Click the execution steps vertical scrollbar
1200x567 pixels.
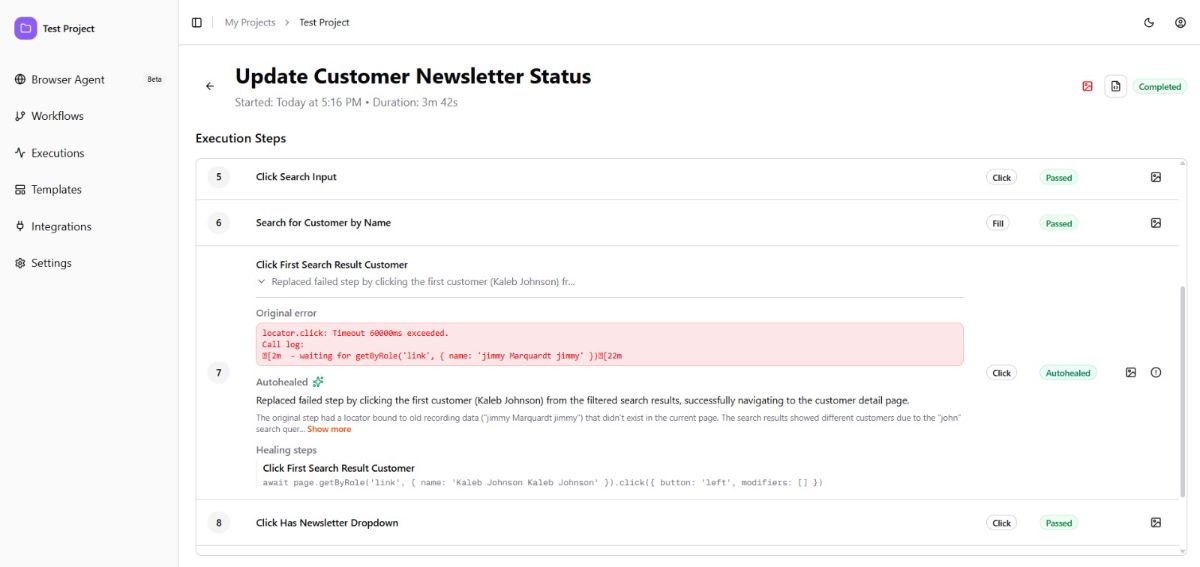(1182, 390)
